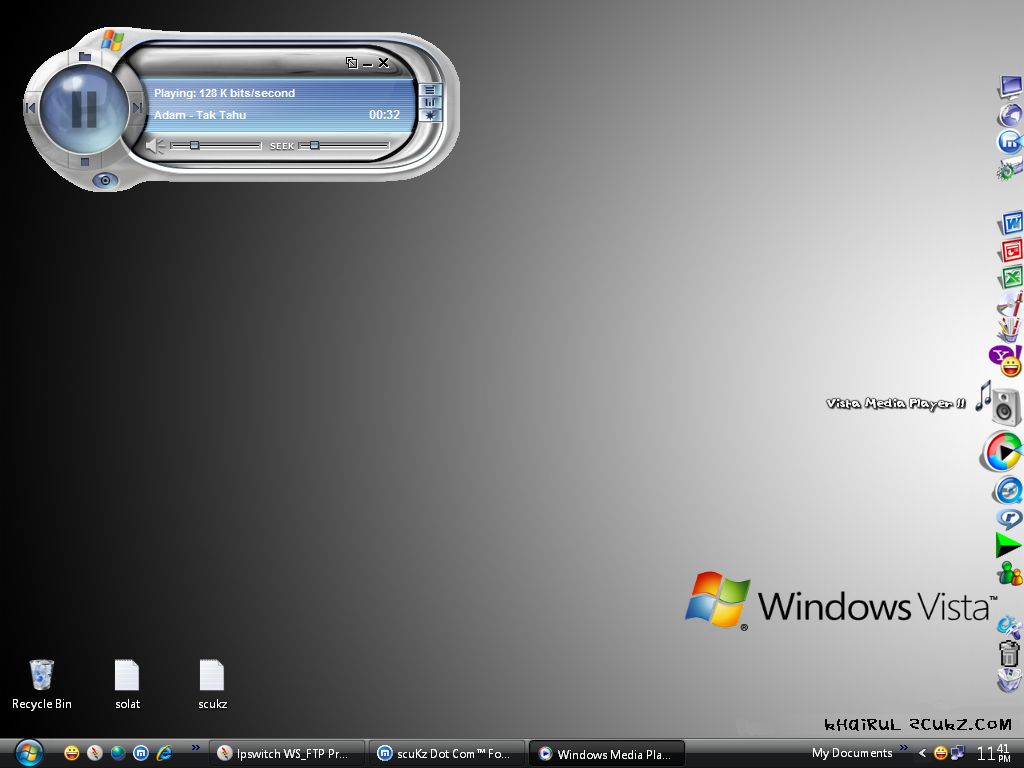Open the My Documents toolbar on the taskbar
The width and height of the screenshot is (1024, 768).
(852, 753)
